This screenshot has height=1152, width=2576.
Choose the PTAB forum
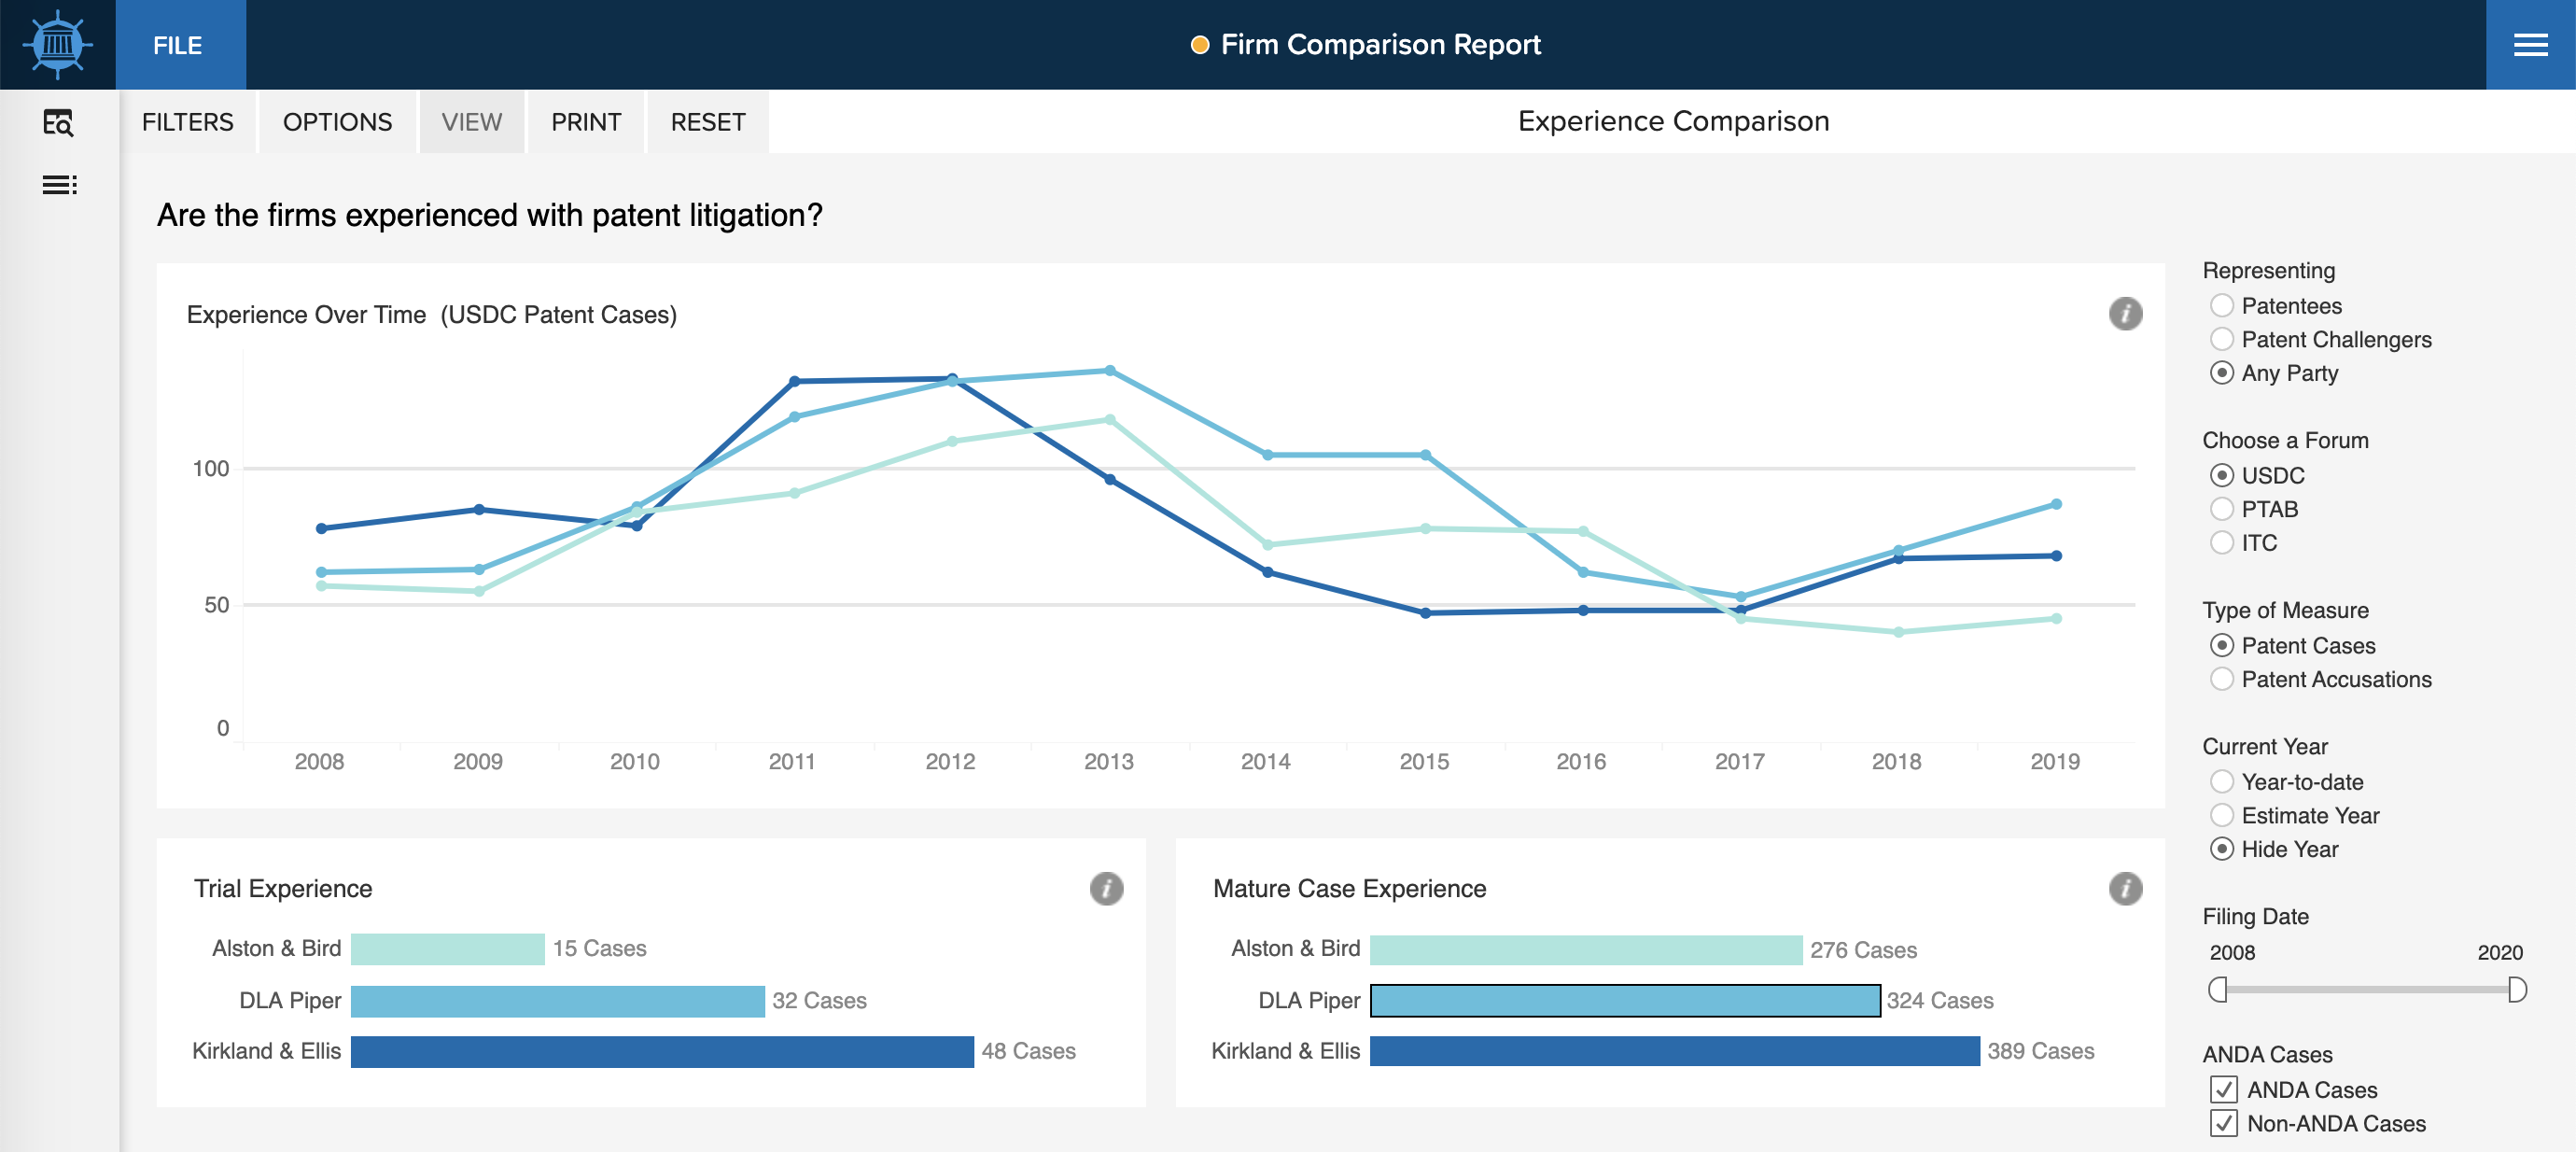coord(2222,509)
